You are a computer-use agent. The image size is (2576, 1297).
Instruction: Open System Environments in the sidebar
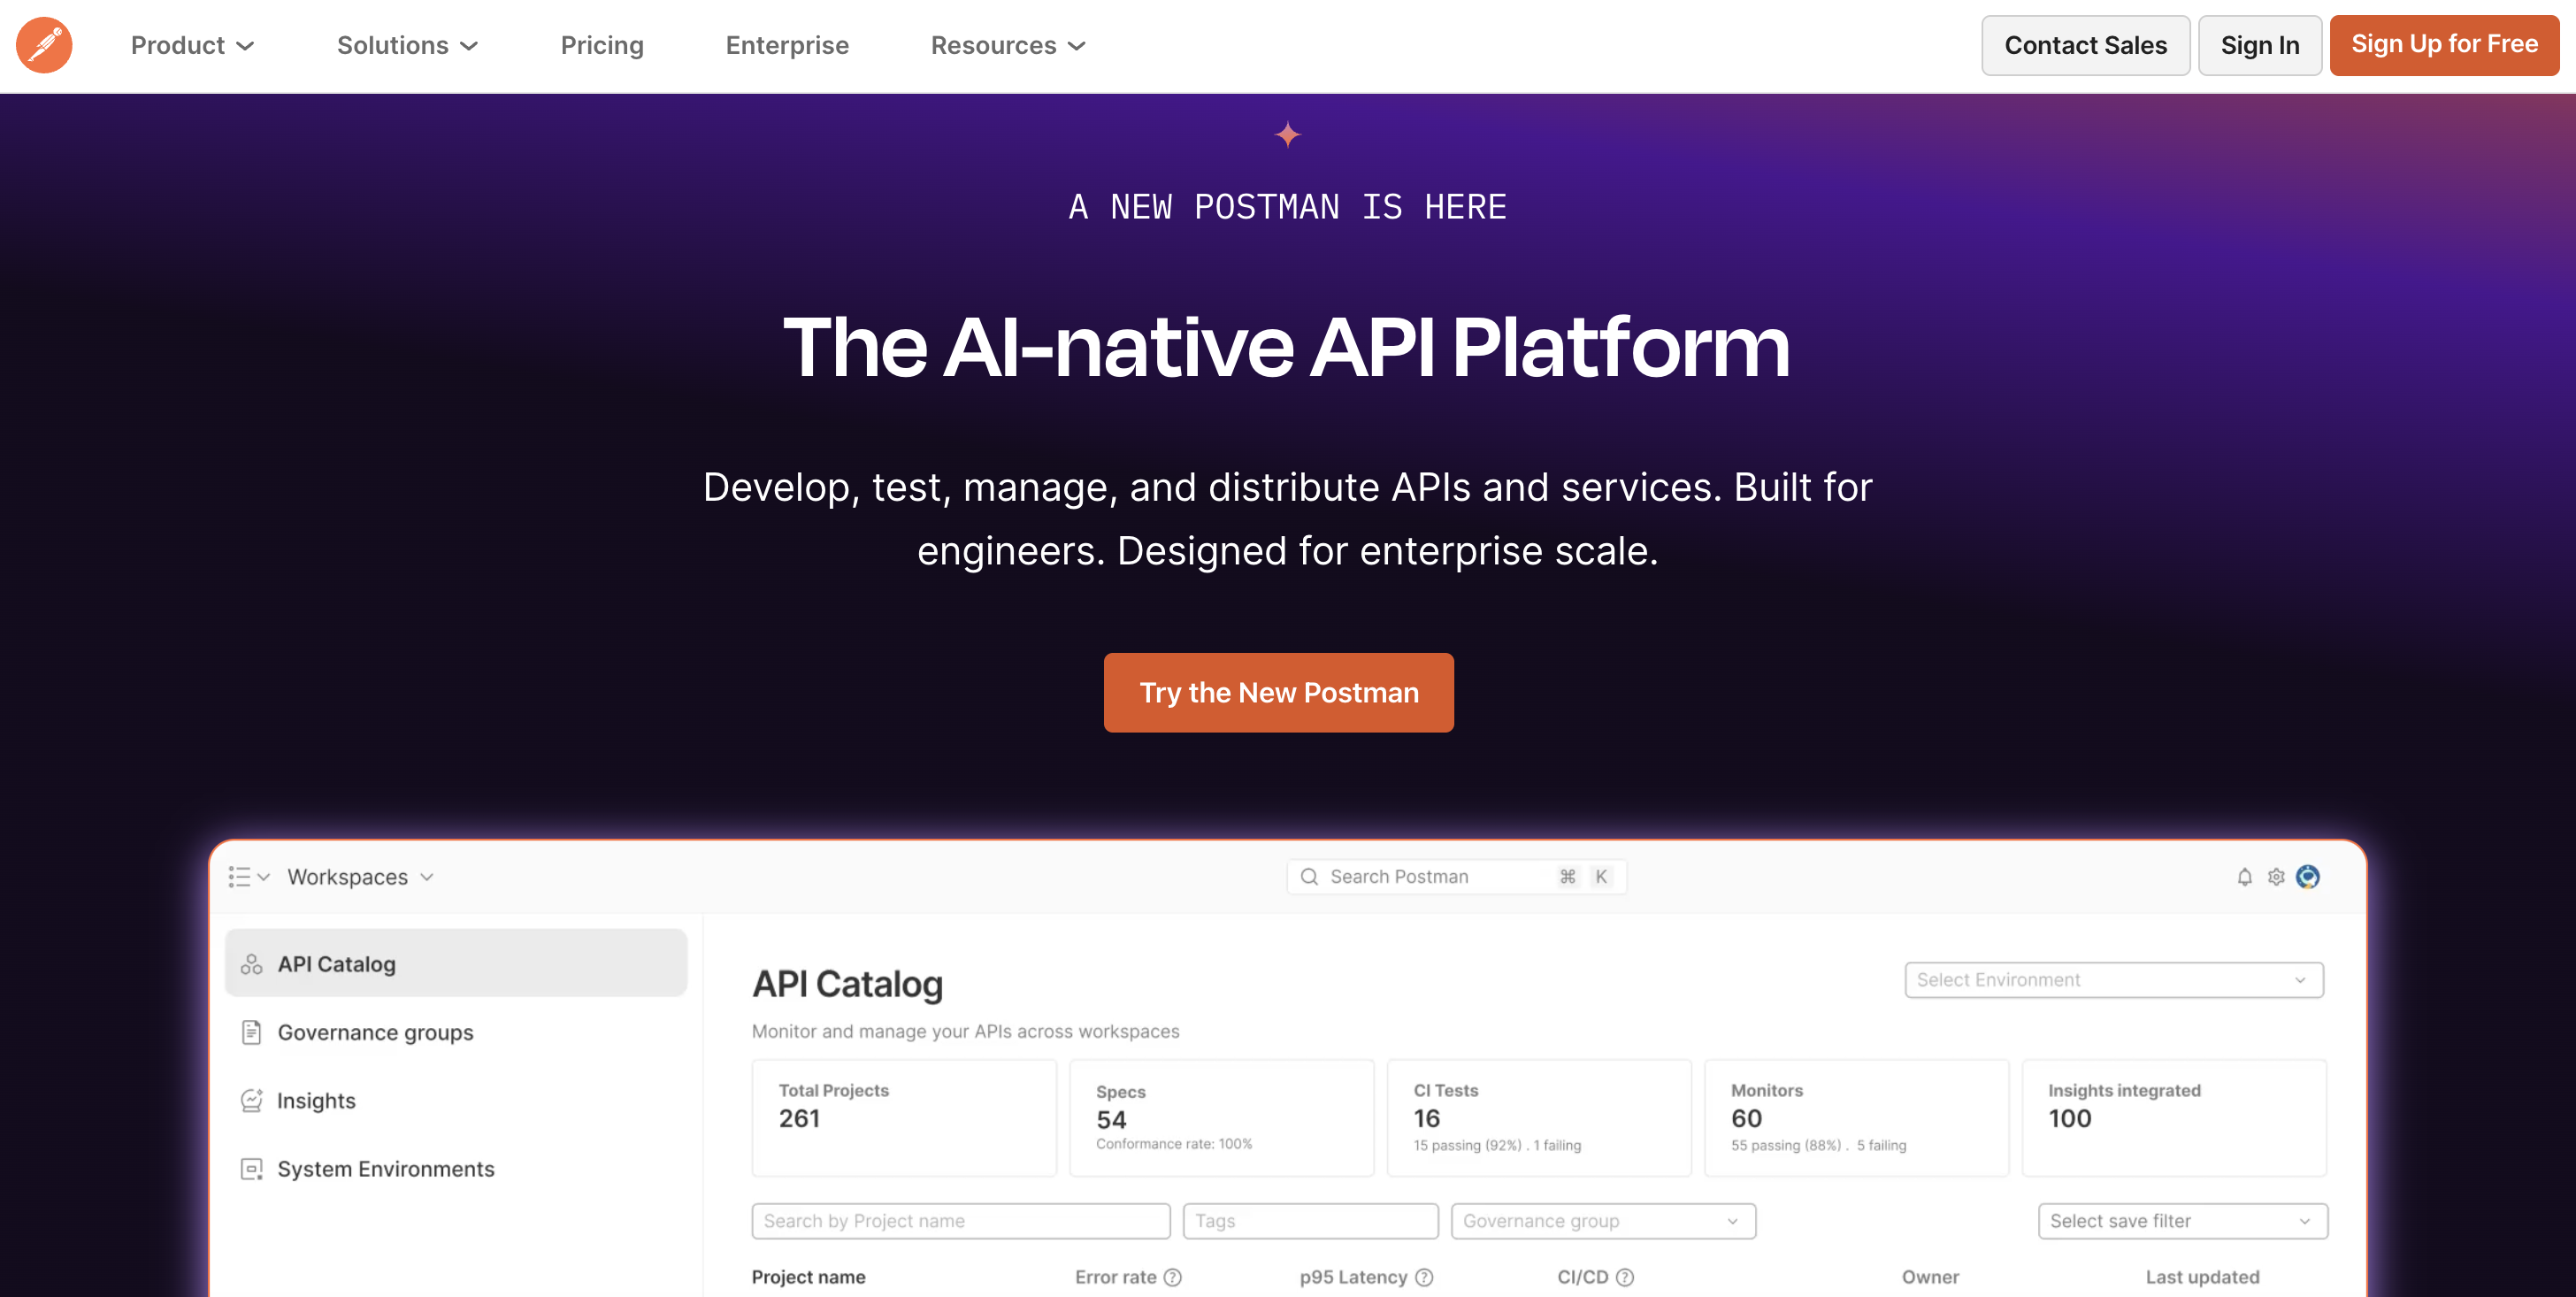pos(385,1168)
